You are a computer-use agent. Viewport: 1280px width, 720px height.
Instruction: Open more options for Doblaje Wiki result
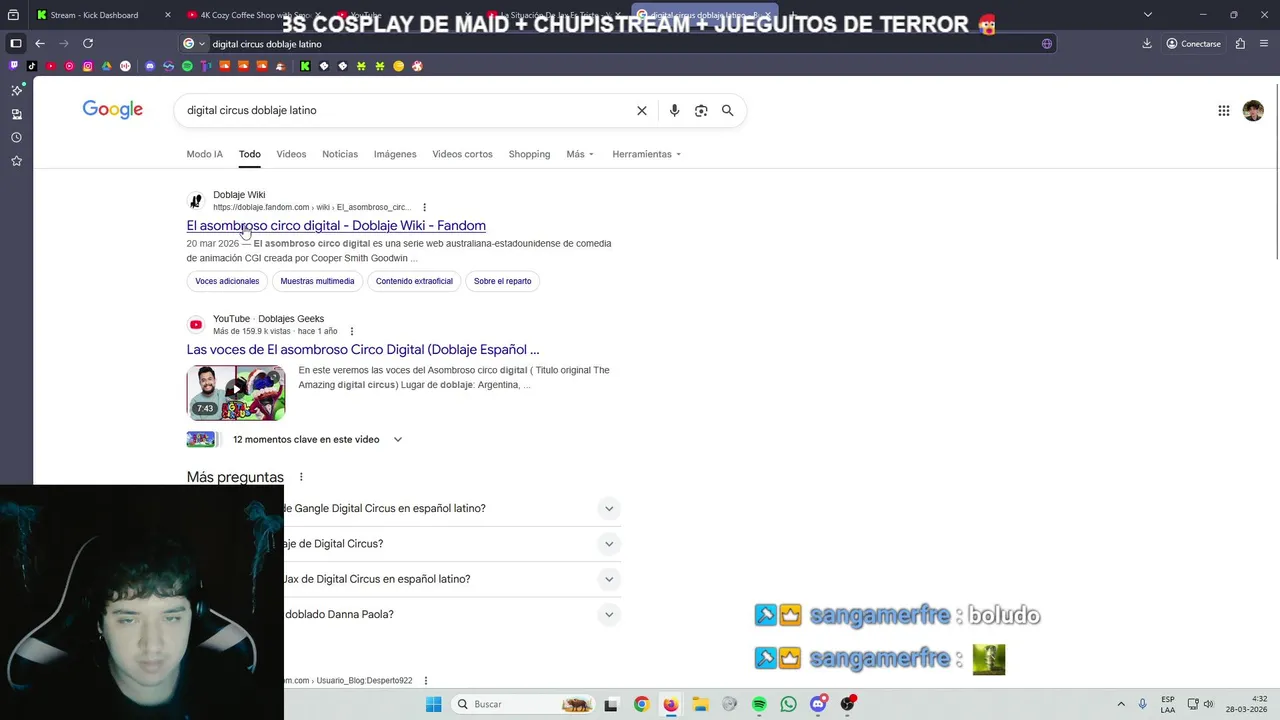coord(424,207)
